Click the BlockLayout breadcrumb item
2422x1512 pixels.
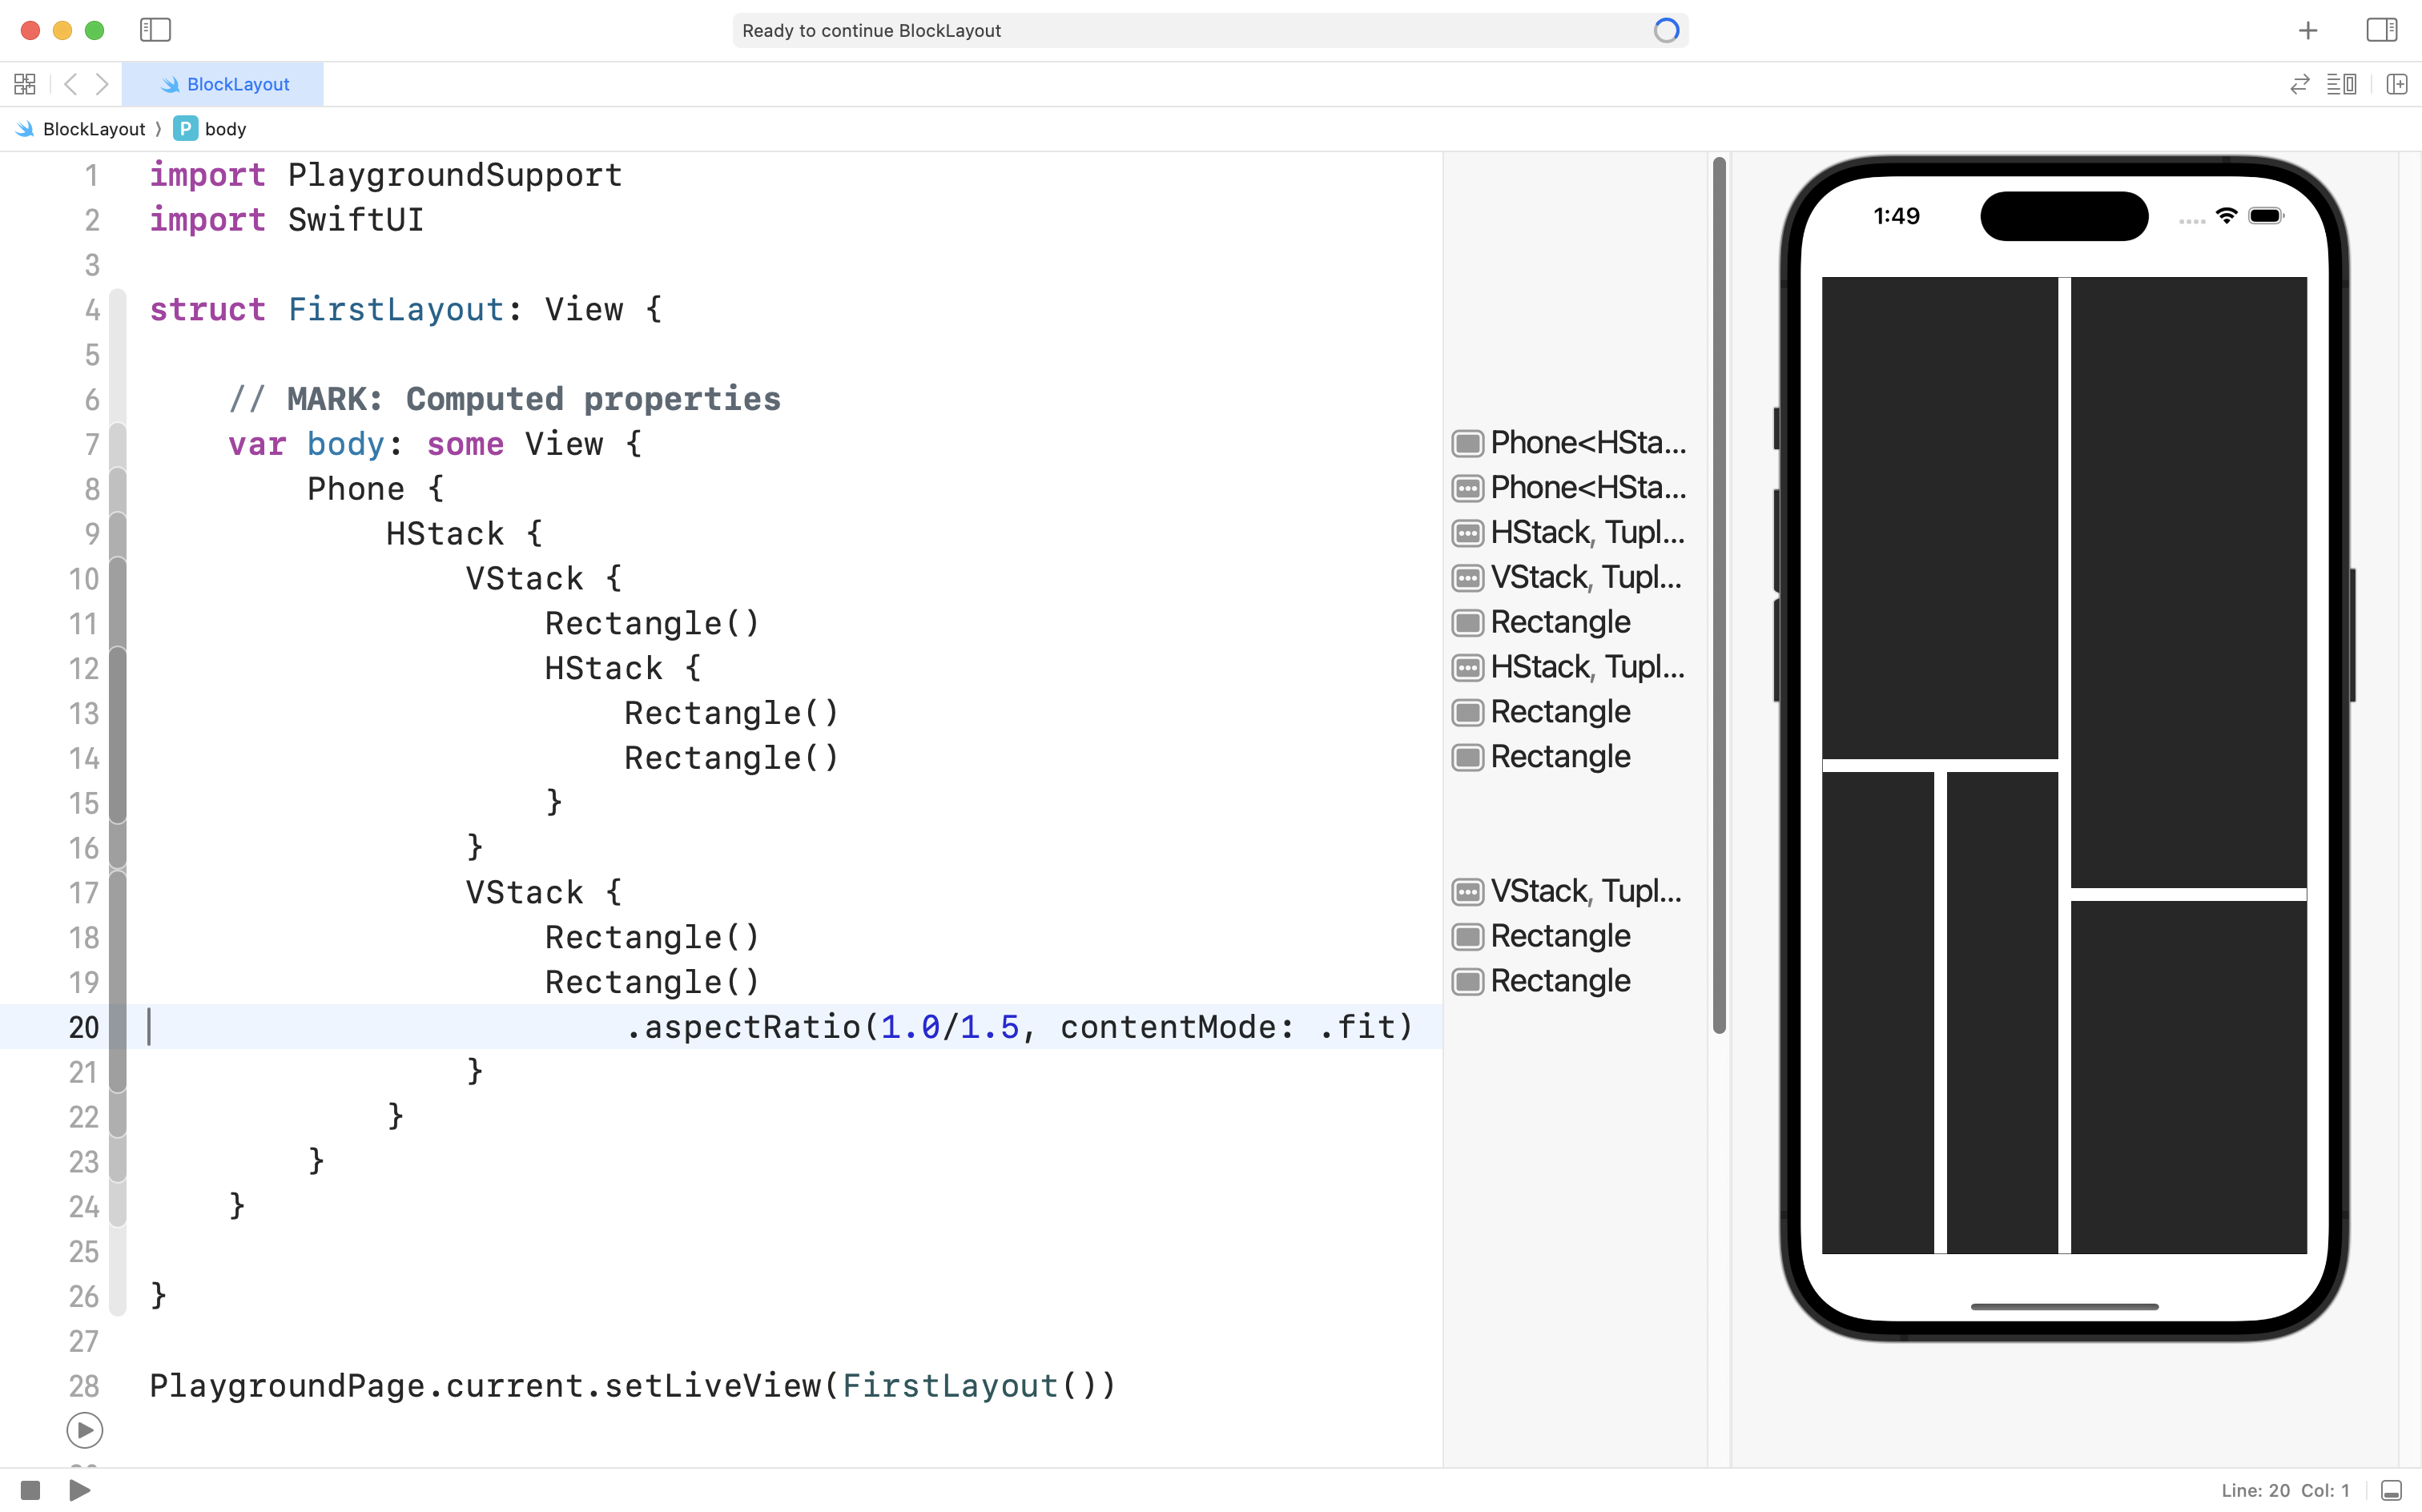click(93, 129)
